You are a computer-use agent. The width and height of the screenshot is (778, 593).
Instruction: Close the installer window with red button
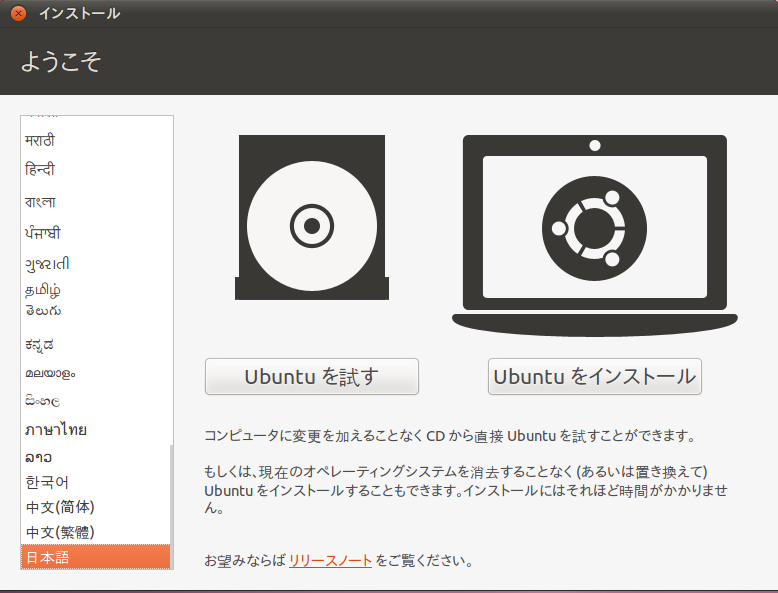point(18,13)
